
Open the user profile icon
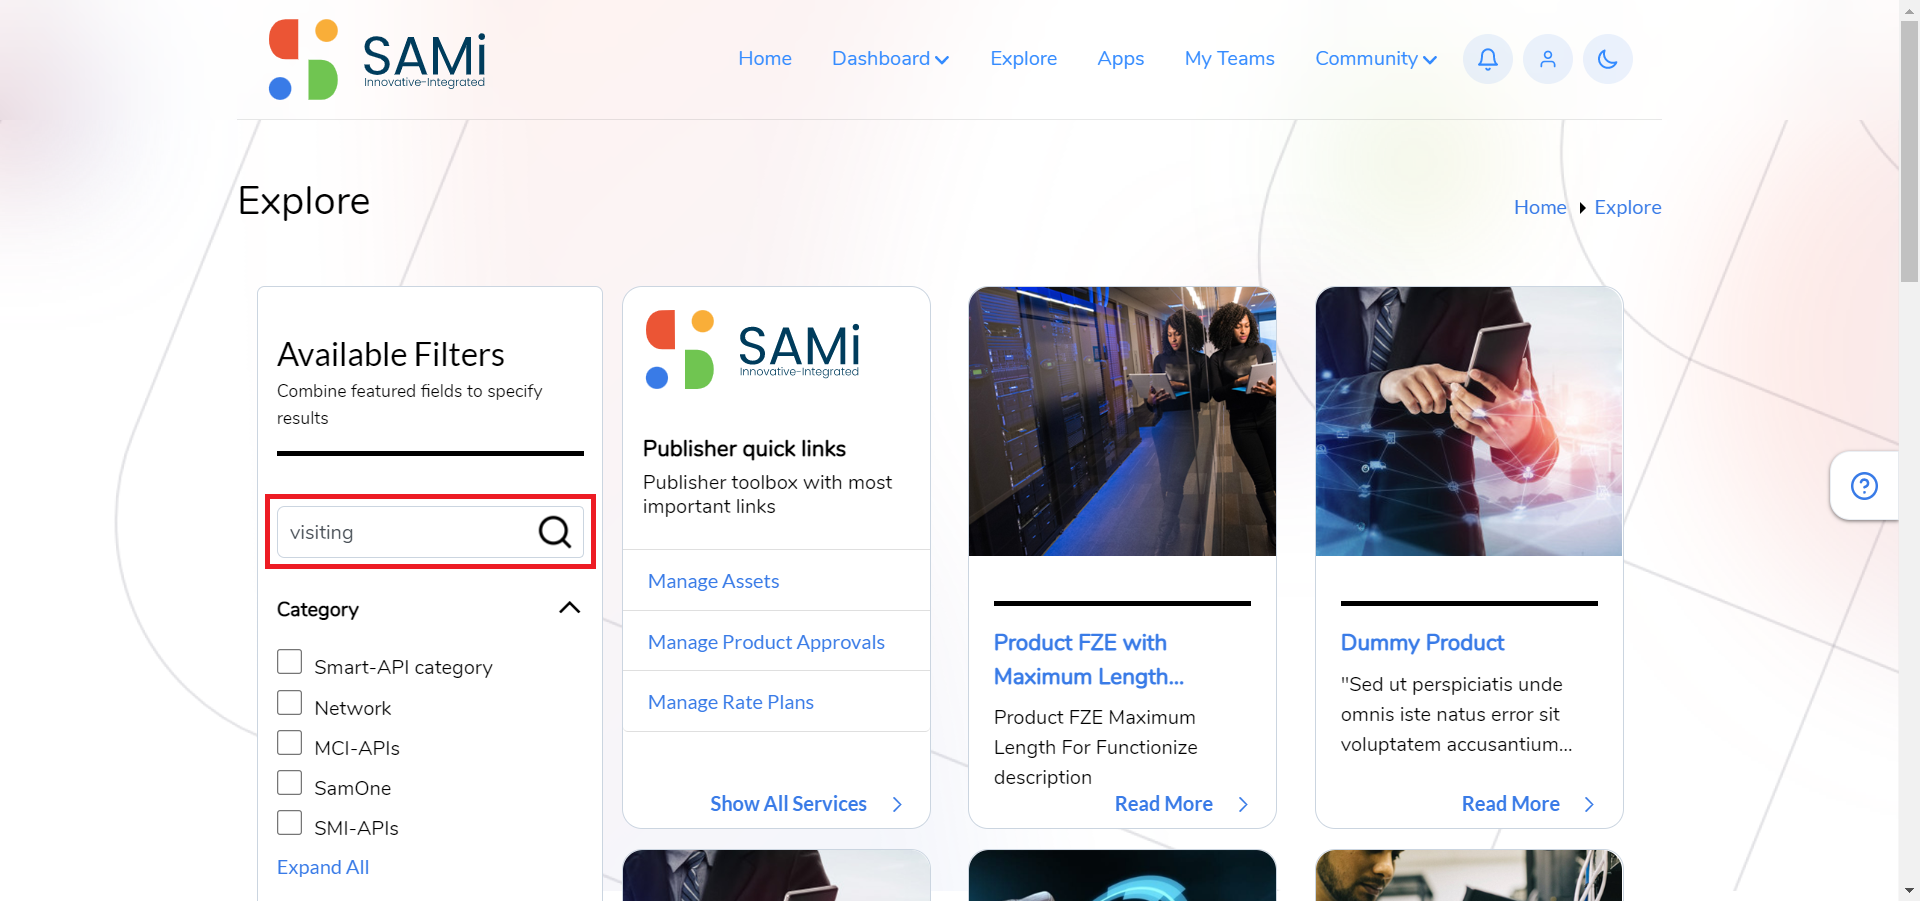coord(1547,59)
